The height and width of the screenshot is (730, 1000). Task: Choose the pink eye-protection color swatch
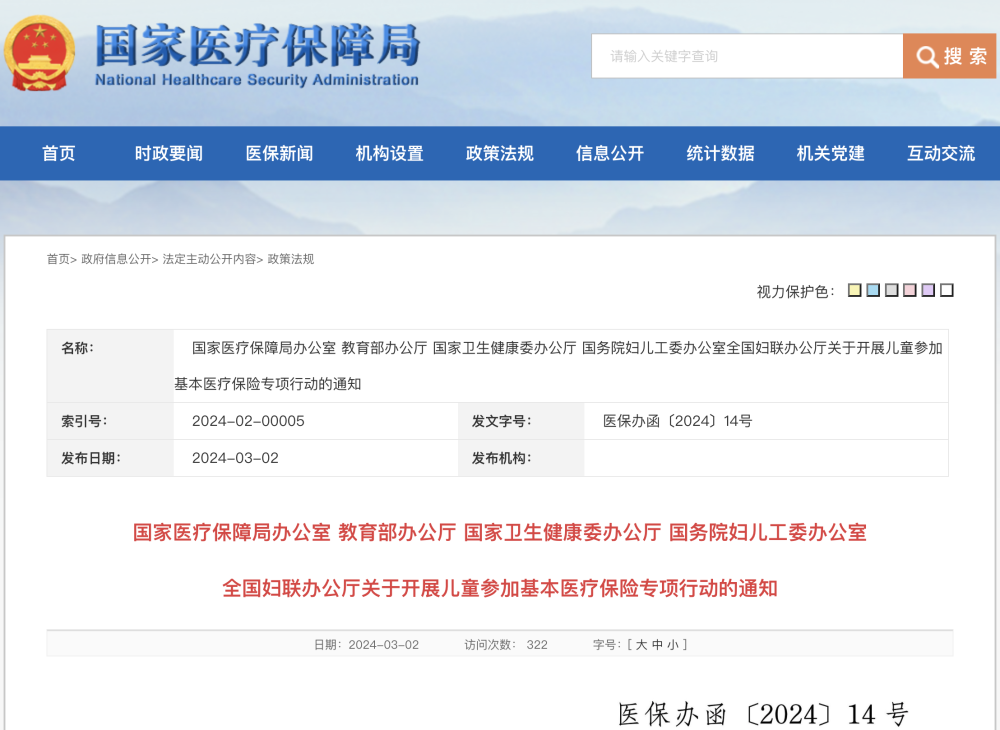coord(910,291)
